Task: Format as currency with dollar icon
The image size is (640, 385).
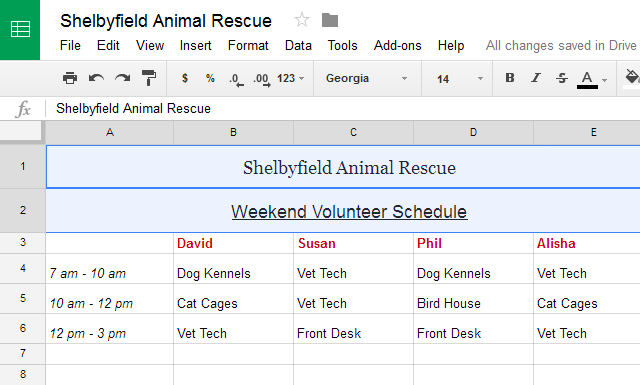Action: [185, 78]
